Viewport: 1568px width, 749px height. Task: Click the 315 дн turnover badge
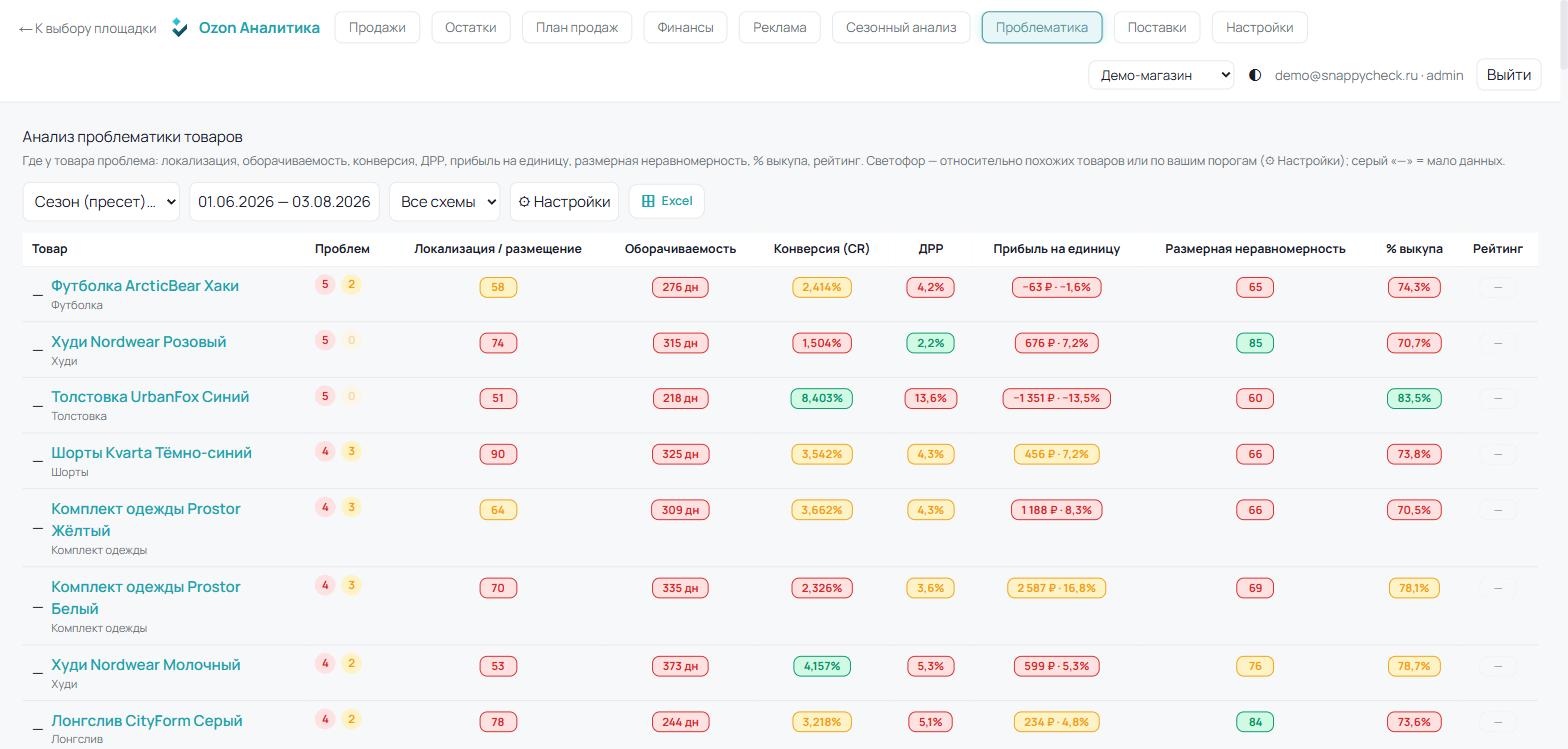pos(680,343)
